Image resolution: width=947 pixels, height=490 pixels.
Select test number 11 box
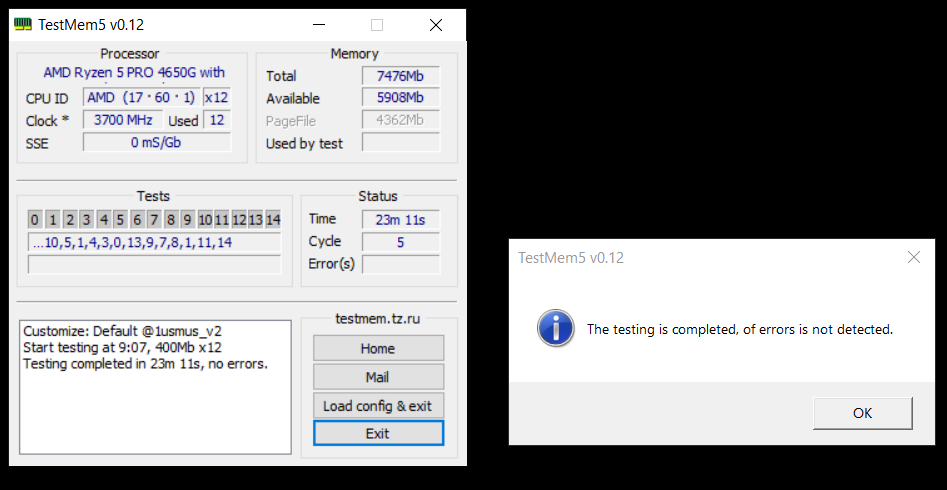(x=222, y=219)
